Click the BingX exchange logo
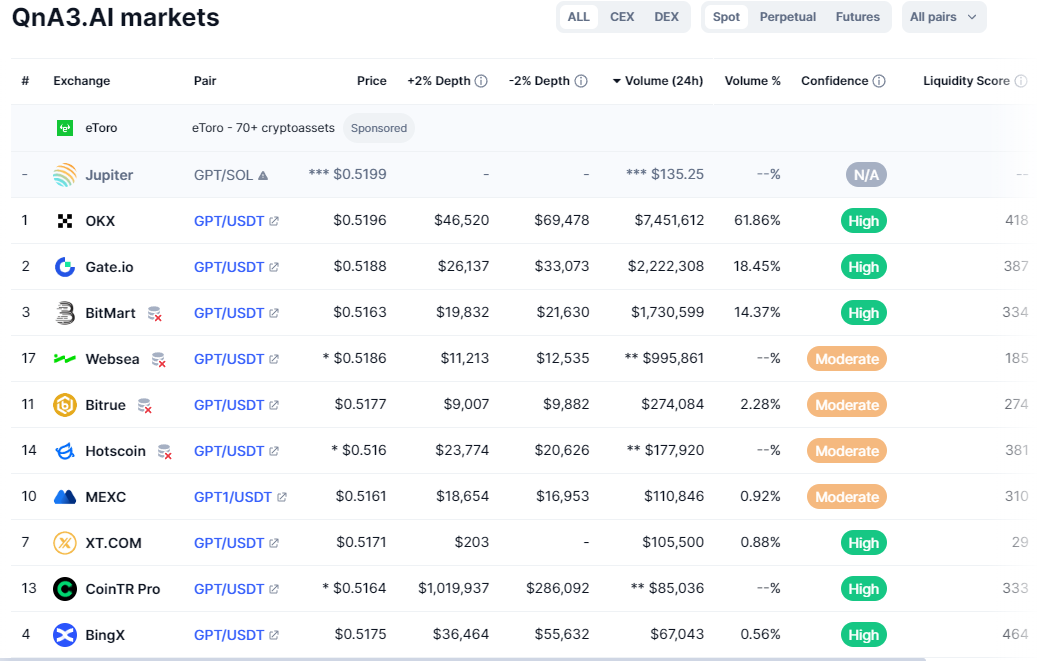 point(65,635)
